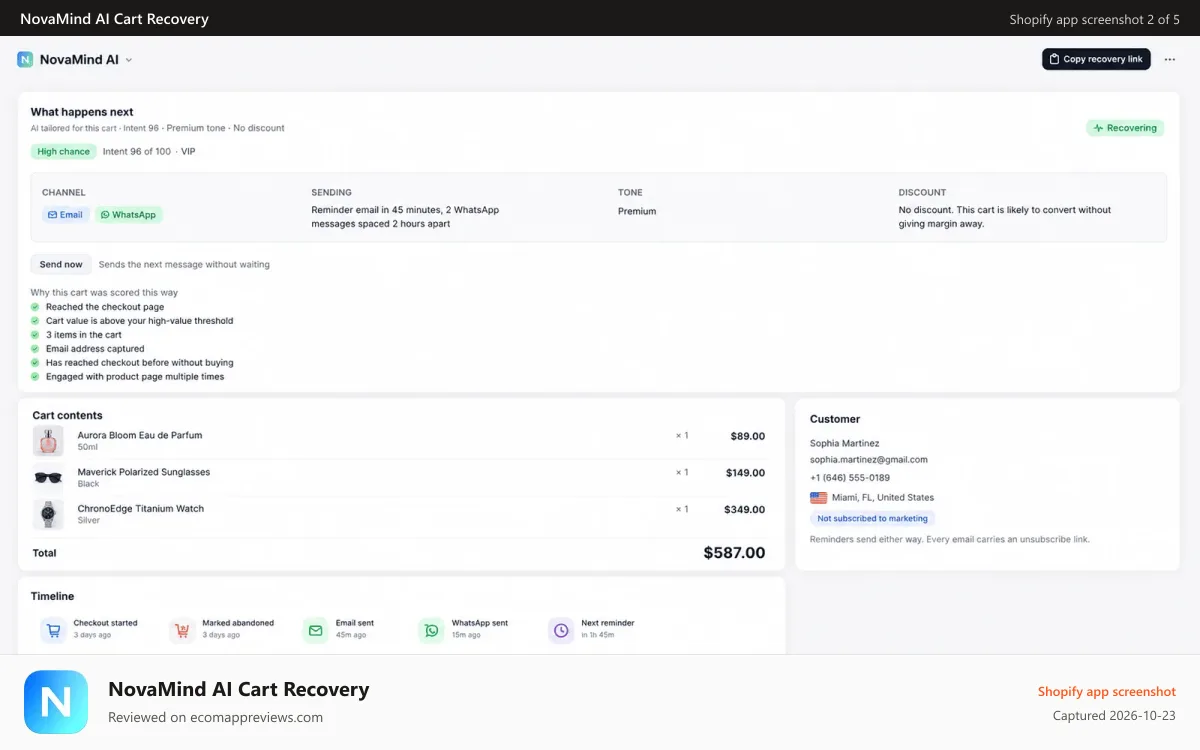This screenshot has width=1200, height=750.
Task: Click the Next reminder clock icon
Action: click(561, 630)
